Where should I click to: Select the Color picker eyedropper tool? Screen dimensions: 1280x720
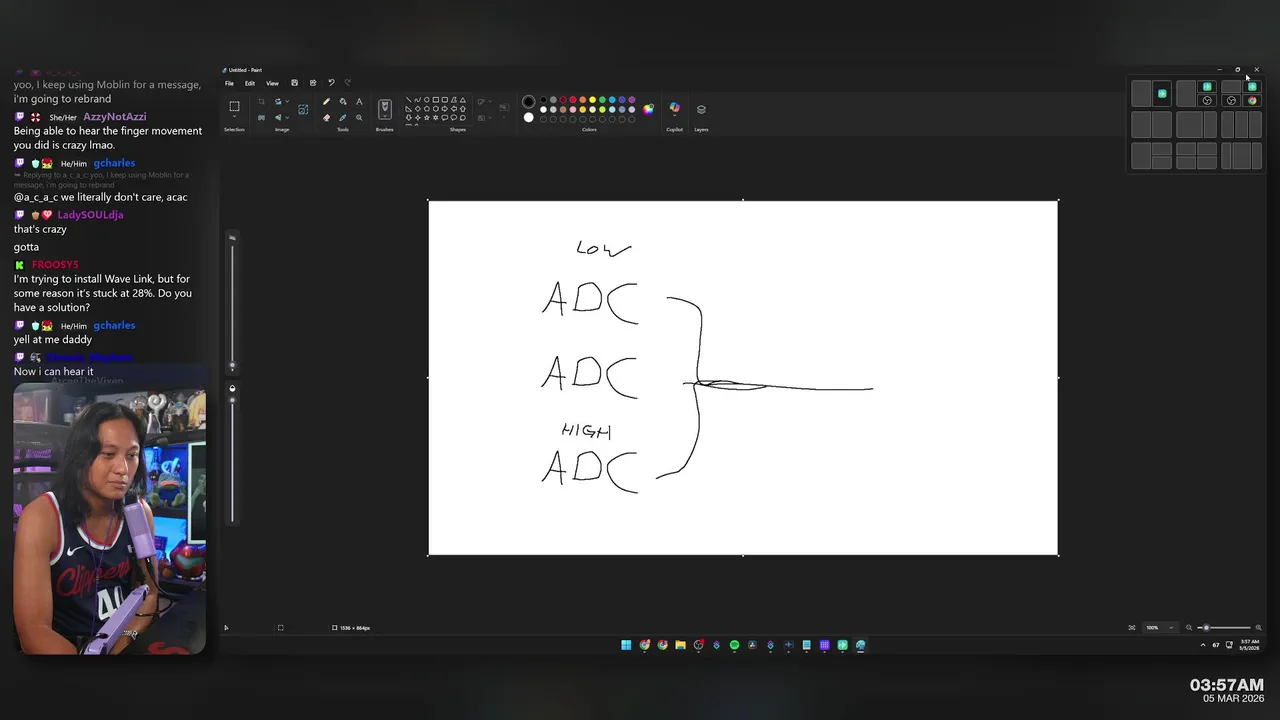343,118
